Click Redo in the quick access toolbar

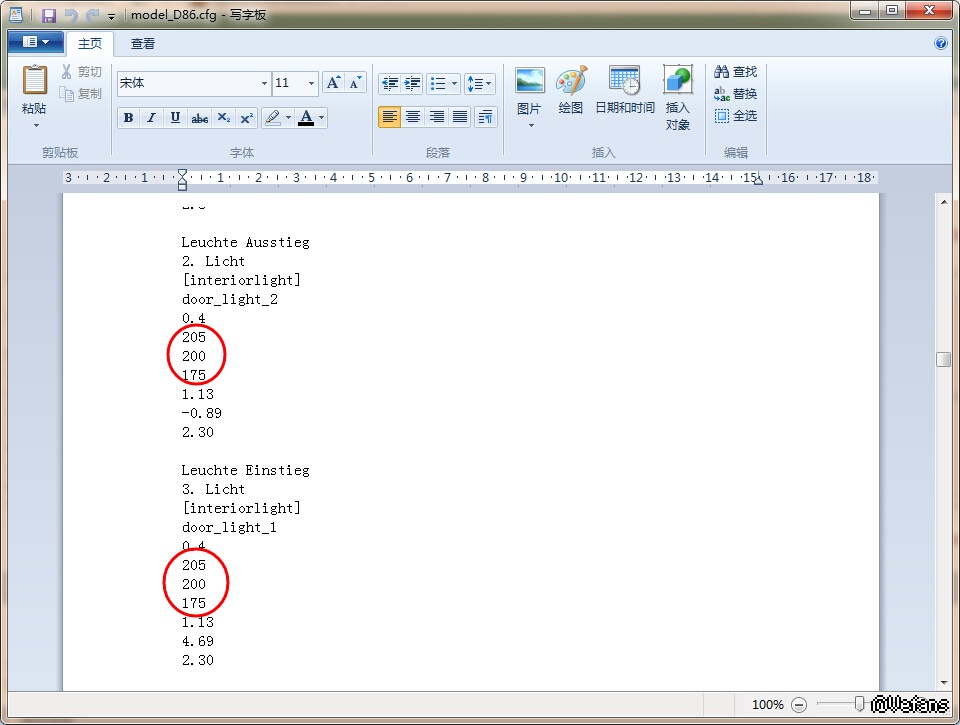pyautogui.click(x=92, y=15)
